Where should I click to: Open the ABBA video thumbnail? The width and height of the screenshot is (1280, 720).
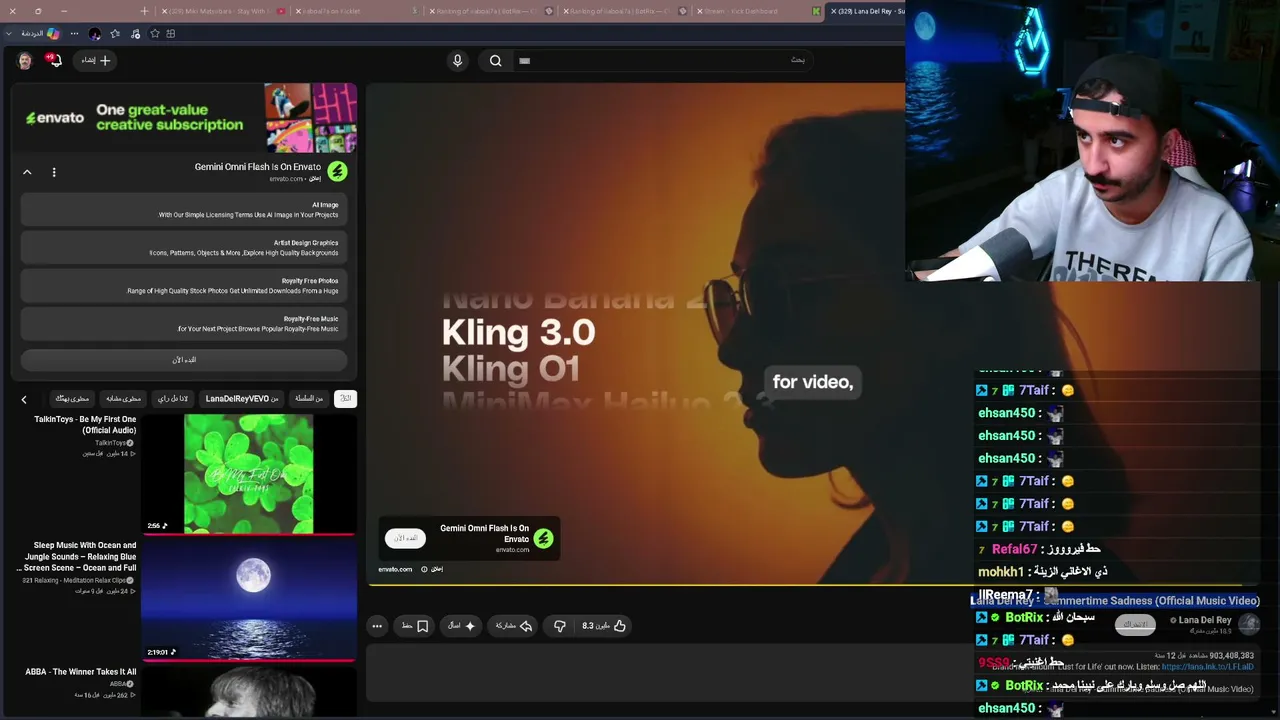tap(249, 691)
